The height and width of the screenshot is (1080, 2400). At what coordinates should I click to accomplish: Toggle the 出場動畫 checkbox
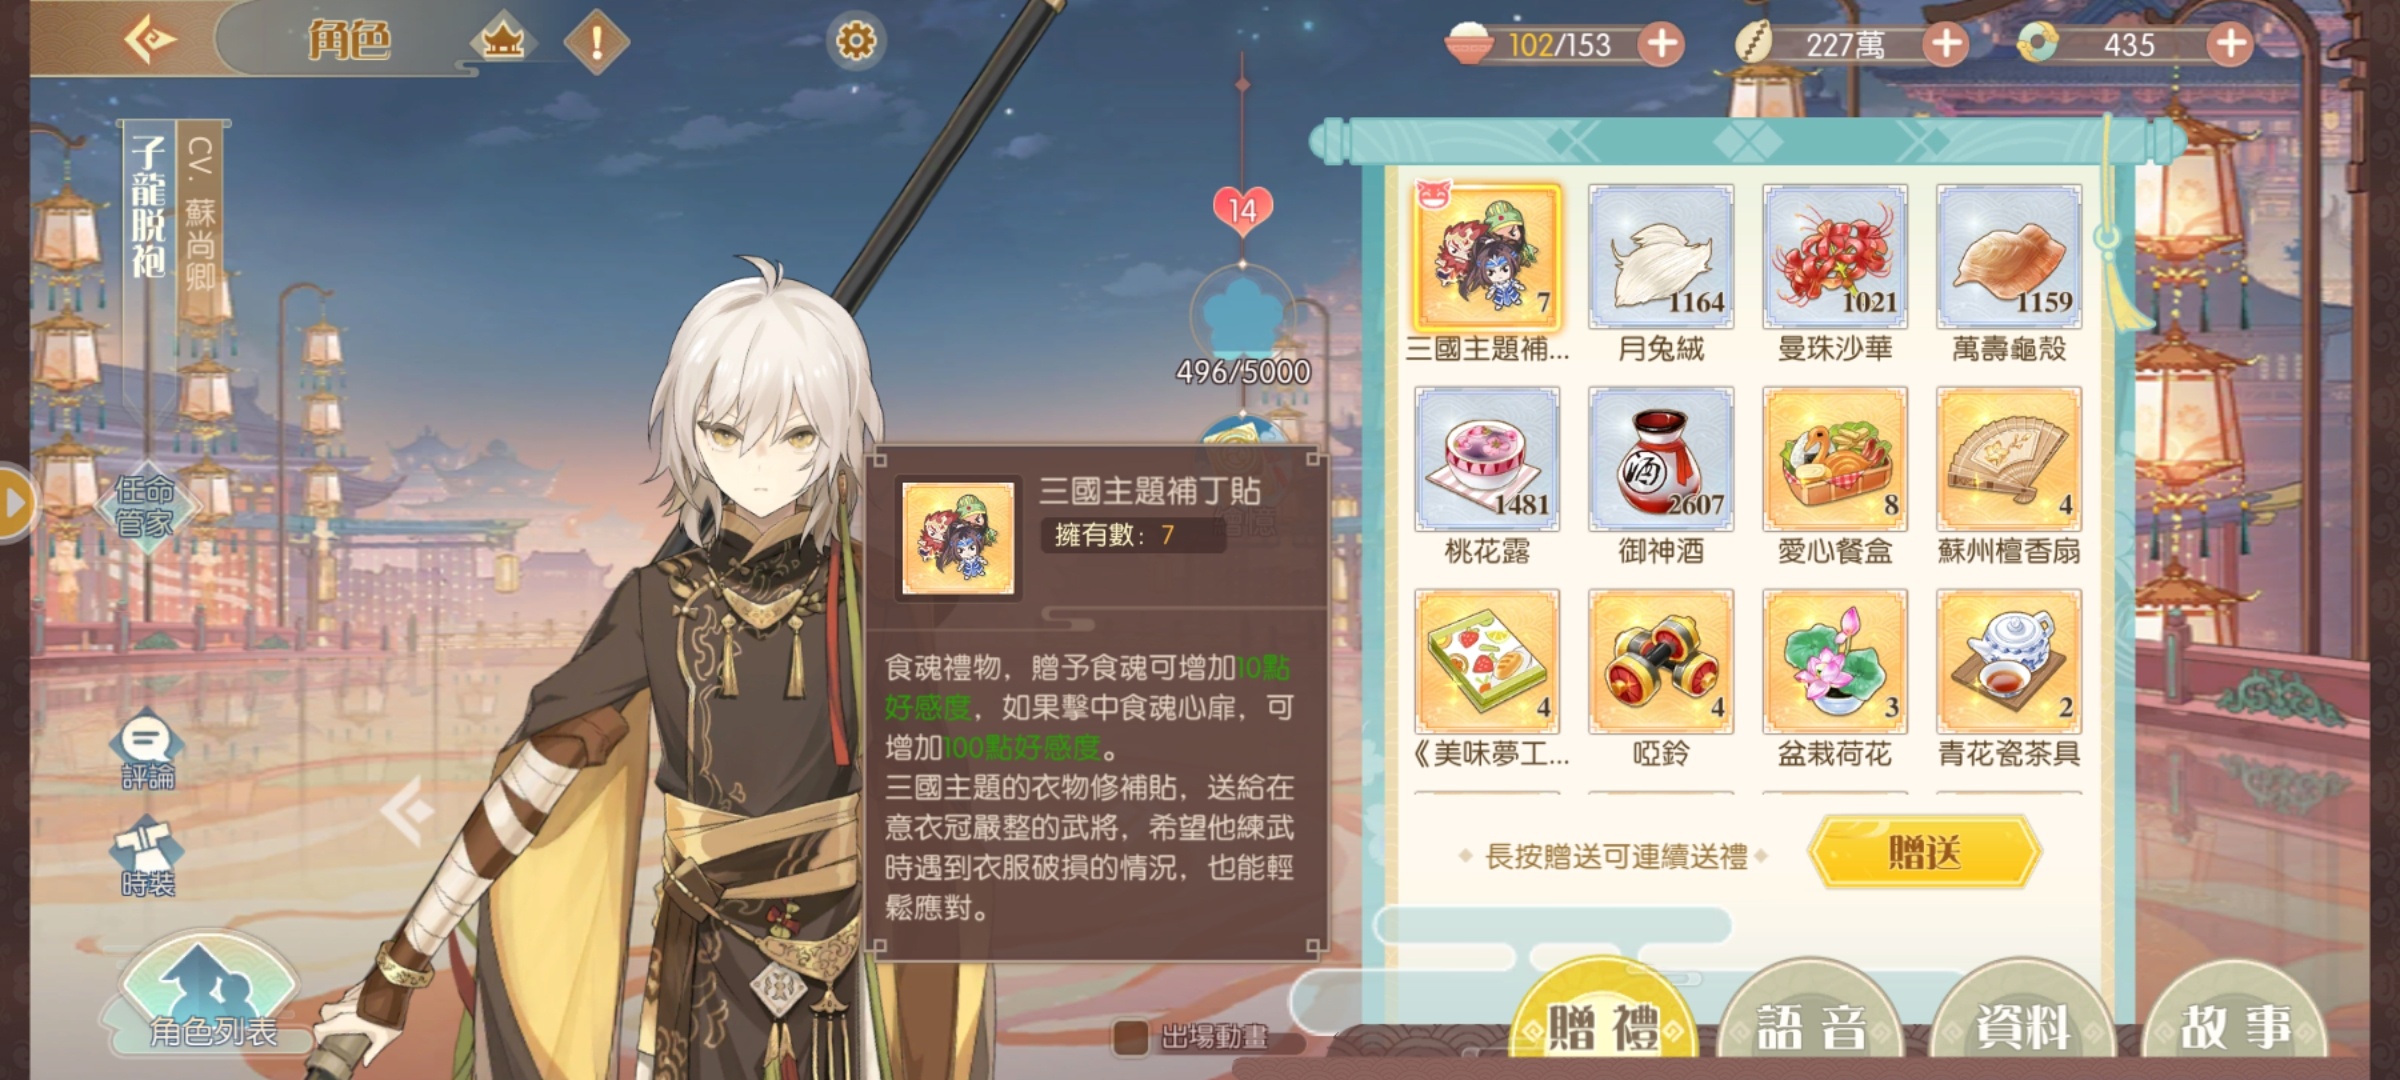[1130, 1037]
